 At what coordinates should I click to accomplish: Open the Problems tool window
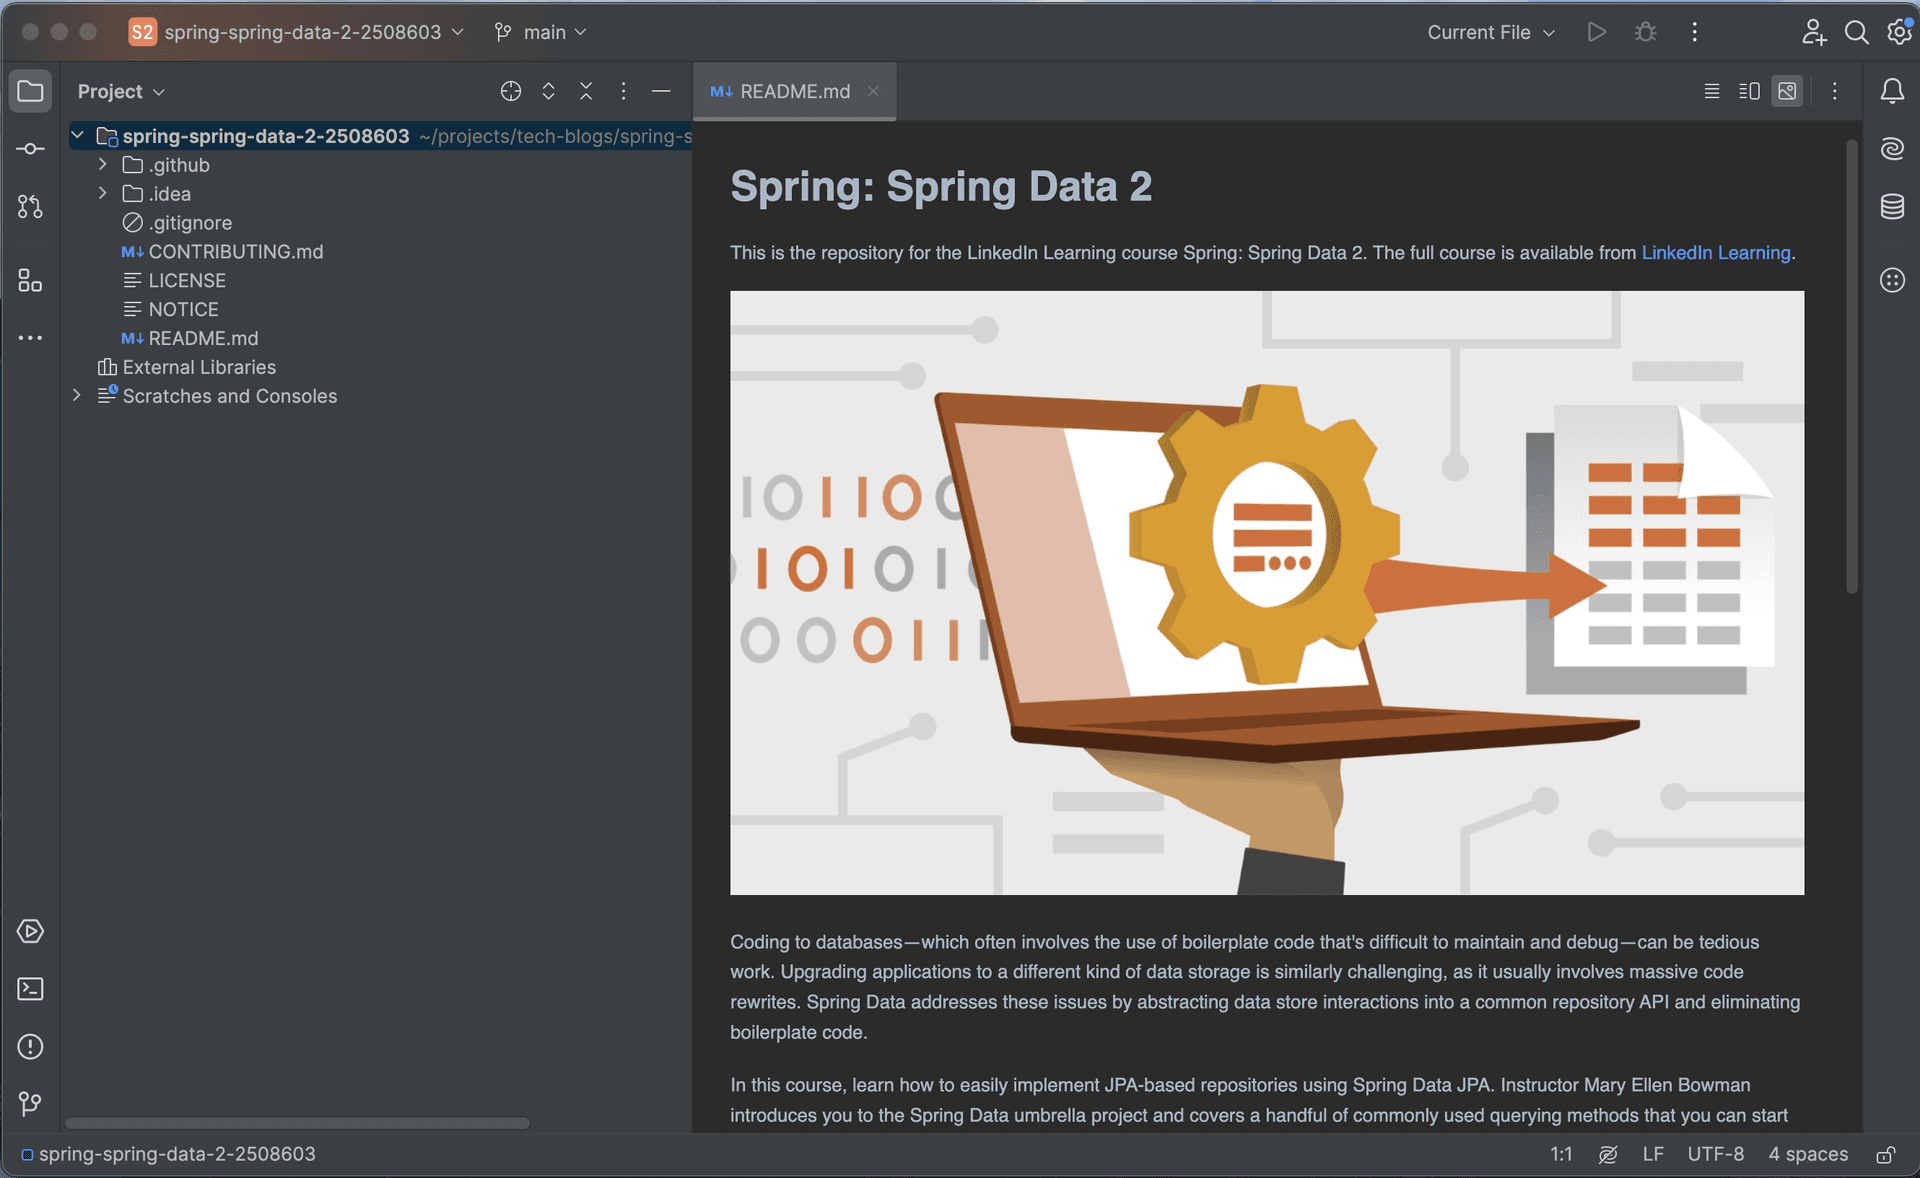[x=30, y=1047]
